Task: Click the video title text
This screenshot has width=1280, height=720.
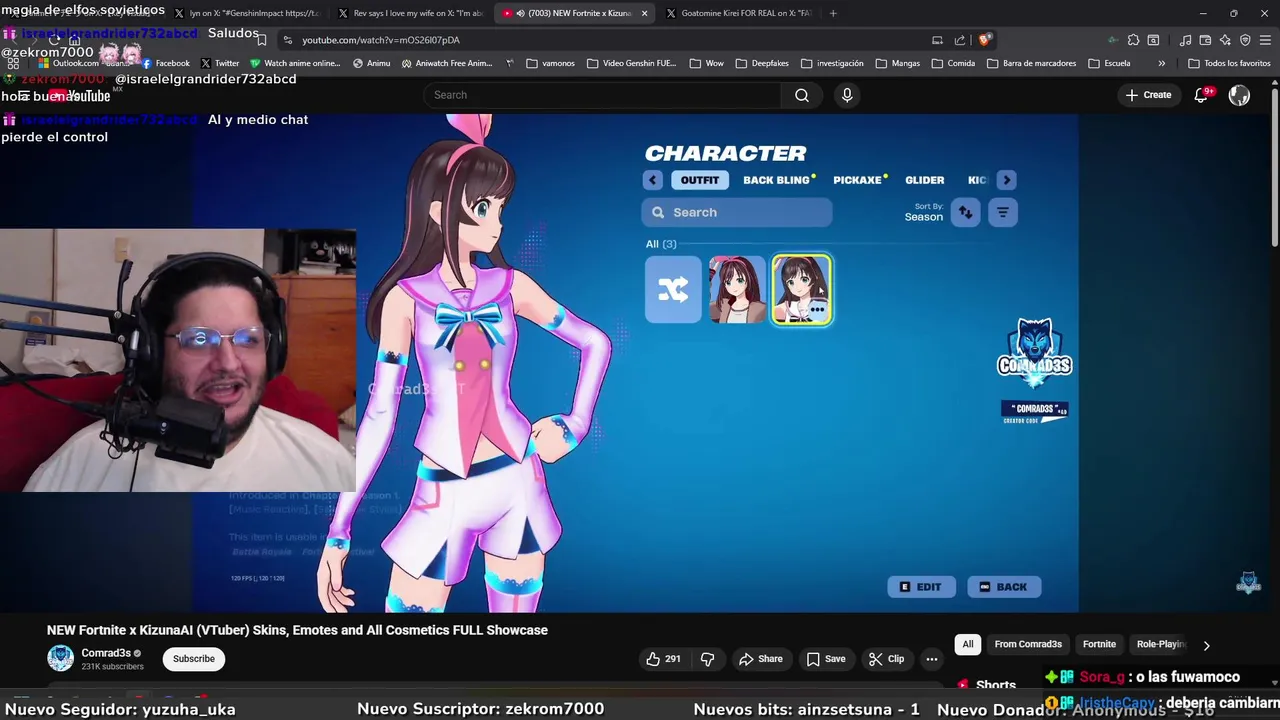Action: click(x=297, y=630)
